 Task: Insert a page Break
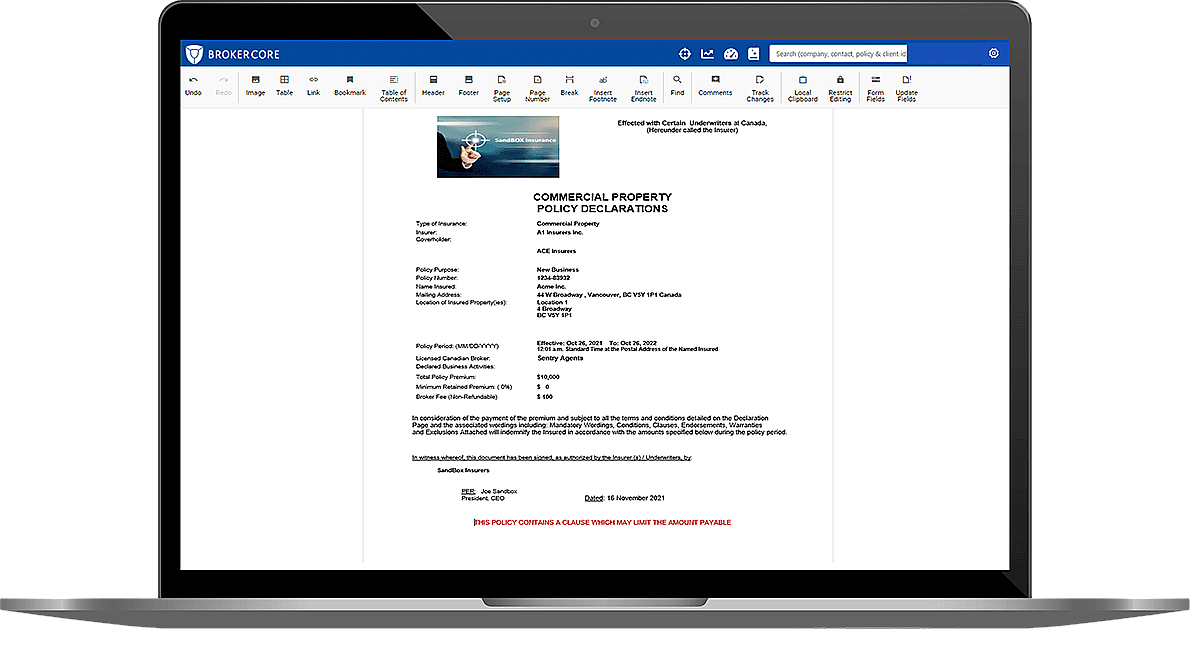tap(569, 85)
